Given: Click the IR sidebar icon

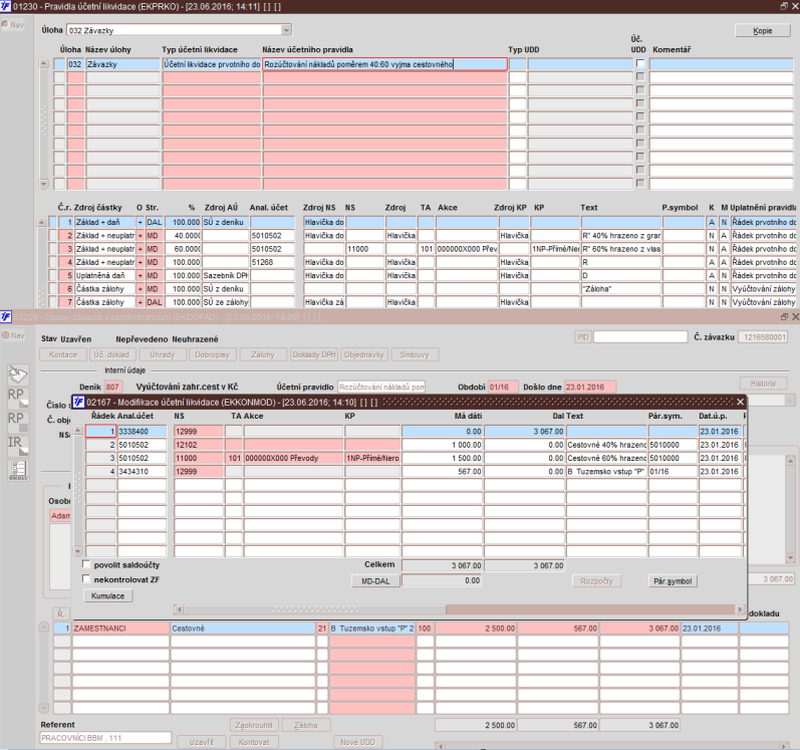Looking at the screenshot, I should pos(18,445).
